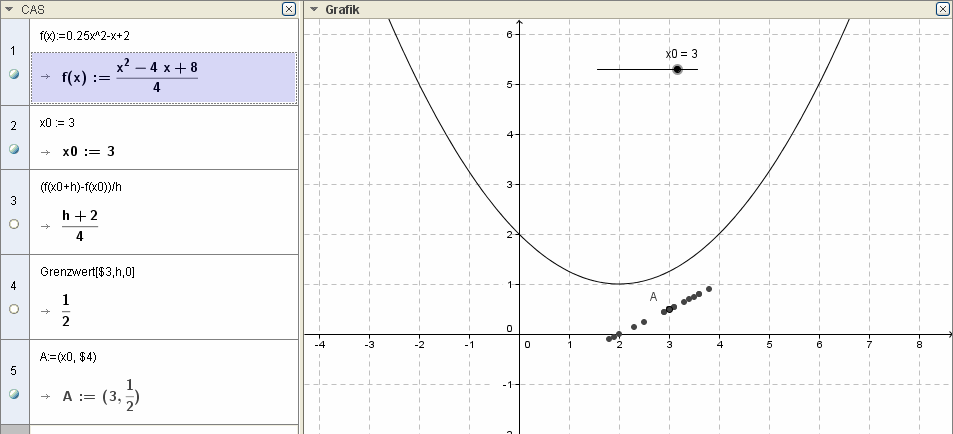Select row header number 4 in CAS
The width and height of the screenshot is (953, 434).
pos(14,285)
